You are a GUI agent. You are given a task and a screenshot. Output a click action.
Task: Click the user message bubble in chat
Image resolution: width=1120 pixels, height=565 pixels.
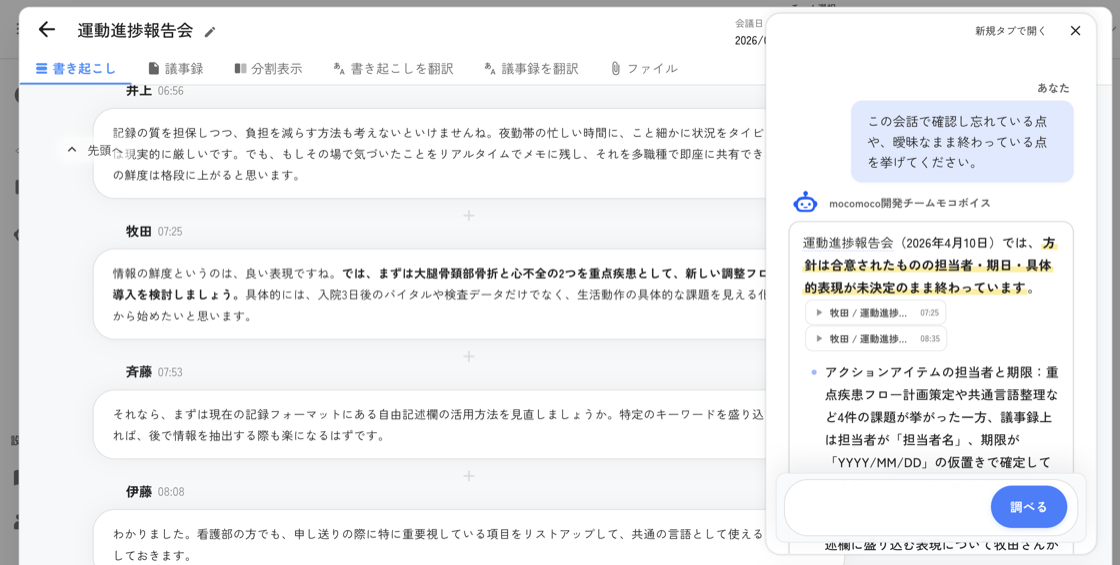[x=961, y=141]
